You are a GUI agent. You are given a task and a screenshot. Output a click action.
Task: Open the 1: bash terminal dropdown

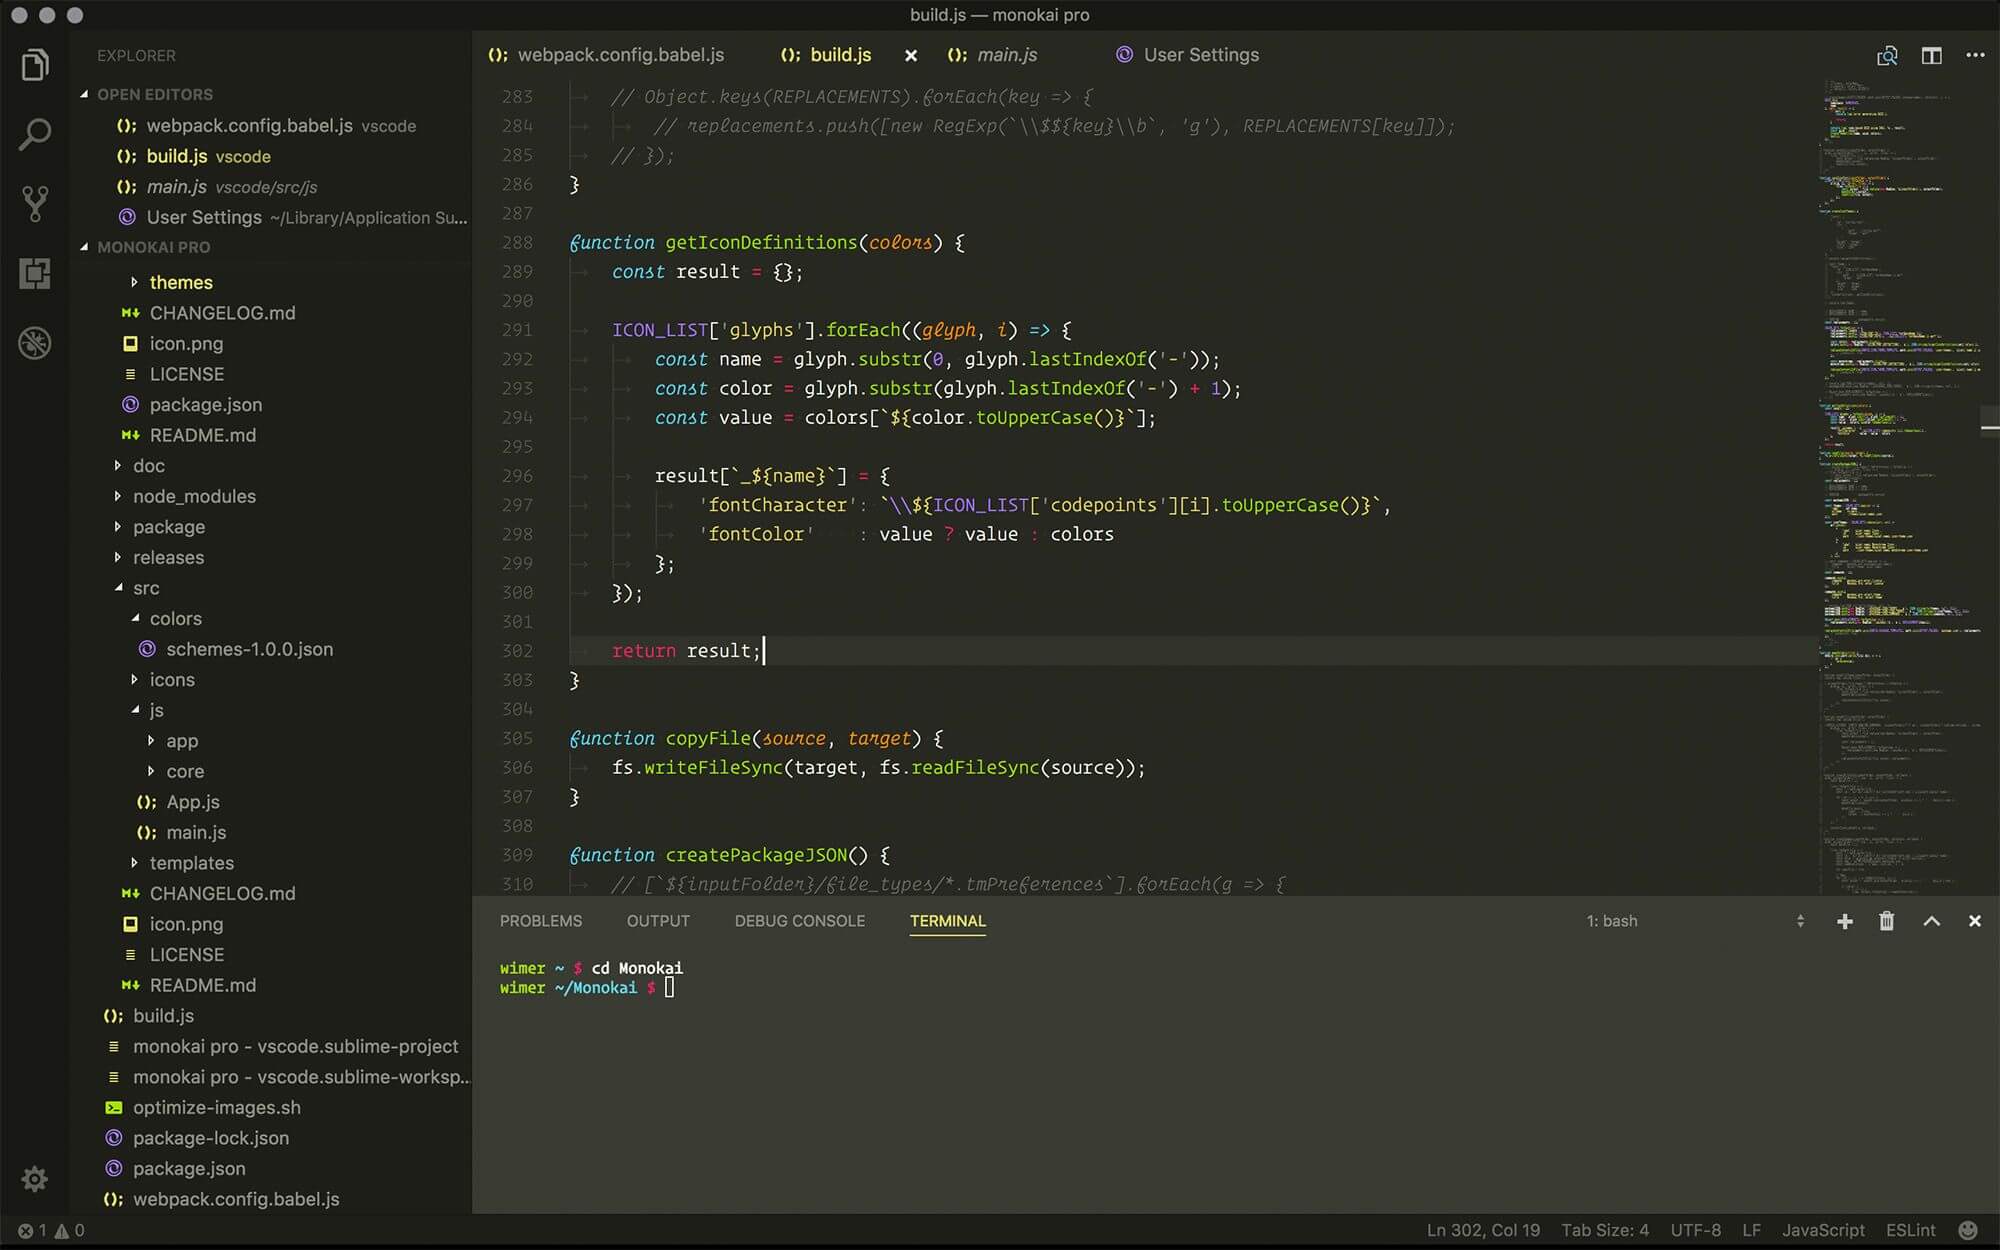coord(1614,921)
